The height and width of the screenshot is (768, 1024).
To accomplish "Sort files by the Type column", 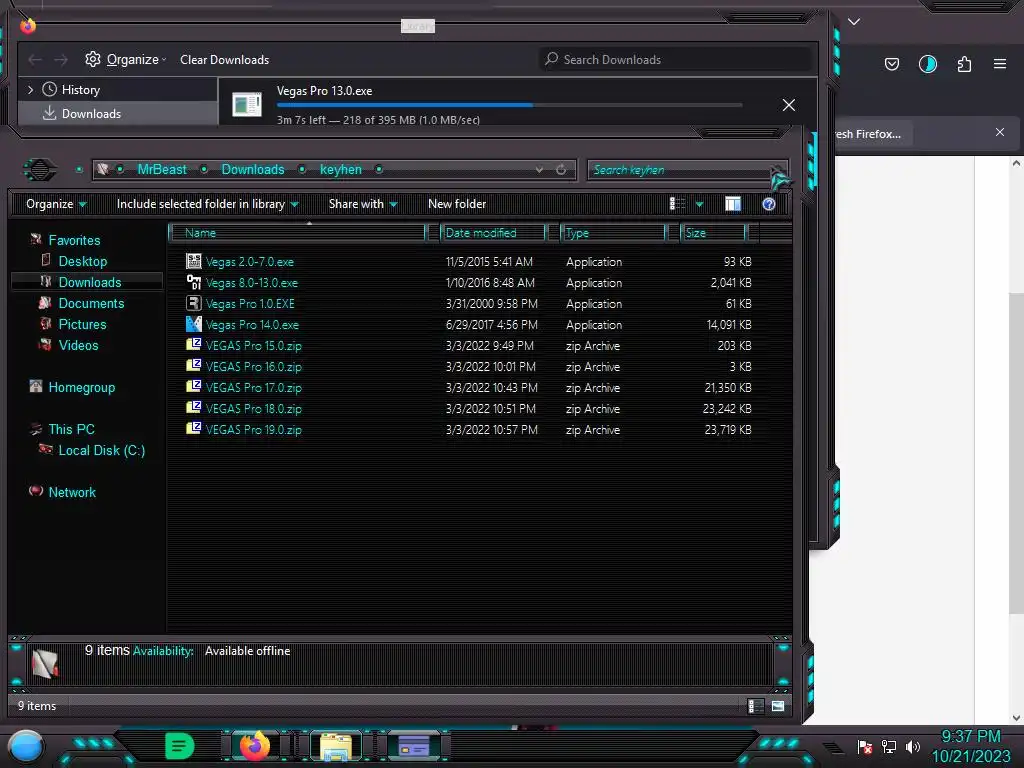I will 614,232.
